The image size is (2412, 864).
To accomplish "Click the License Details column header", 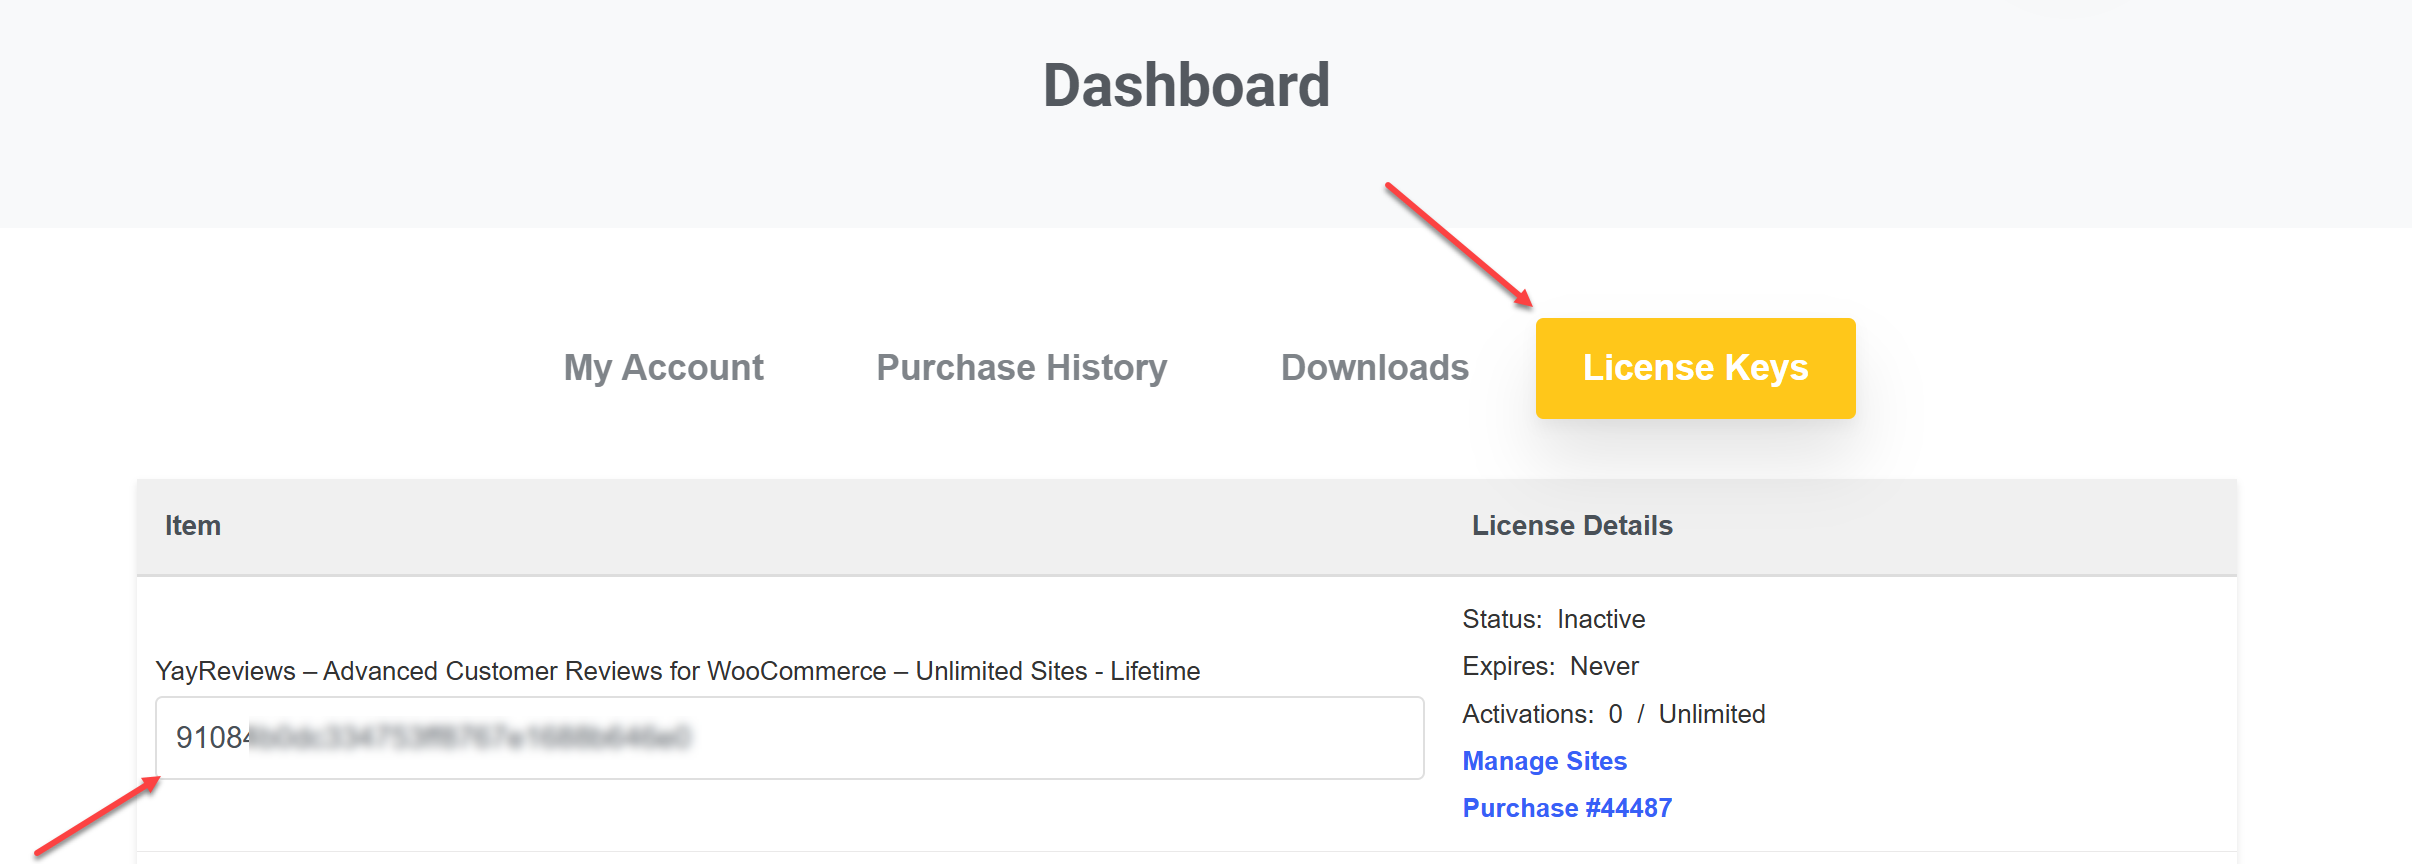I will 1571,526.
